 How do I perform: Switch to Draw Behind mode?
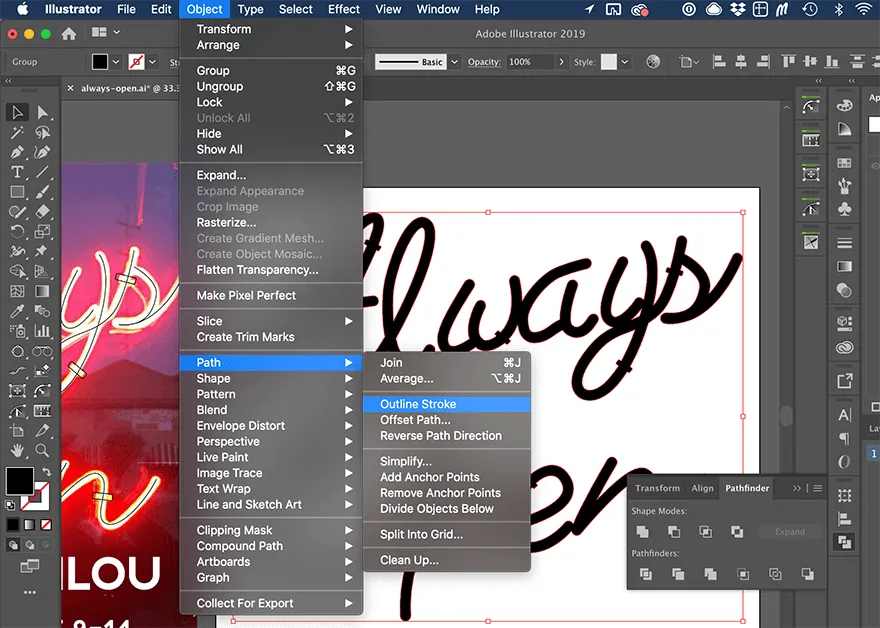[x=31, y=545]
